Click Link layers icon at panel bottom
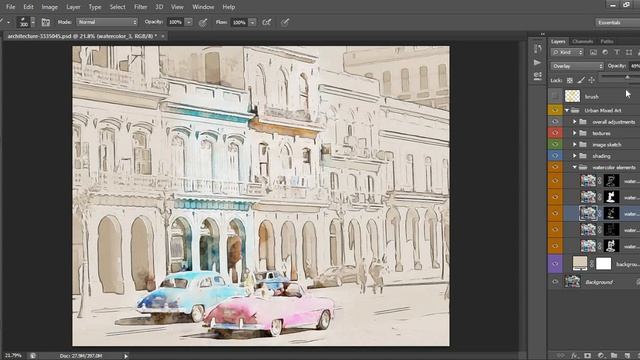This screenshot has height=360, width=640. pyautogui.click(x=561, y=356)
